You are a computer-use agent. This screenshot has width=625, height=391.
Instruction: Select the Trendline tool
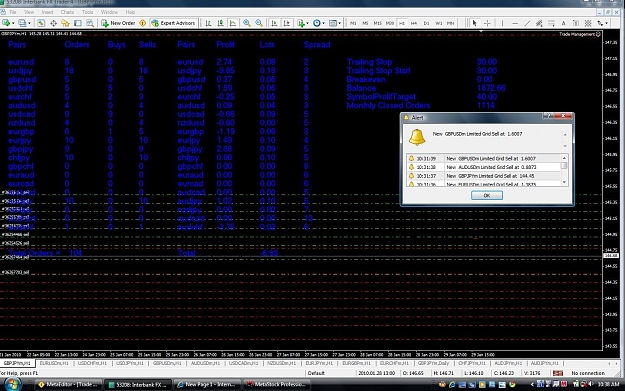point(527,23)
